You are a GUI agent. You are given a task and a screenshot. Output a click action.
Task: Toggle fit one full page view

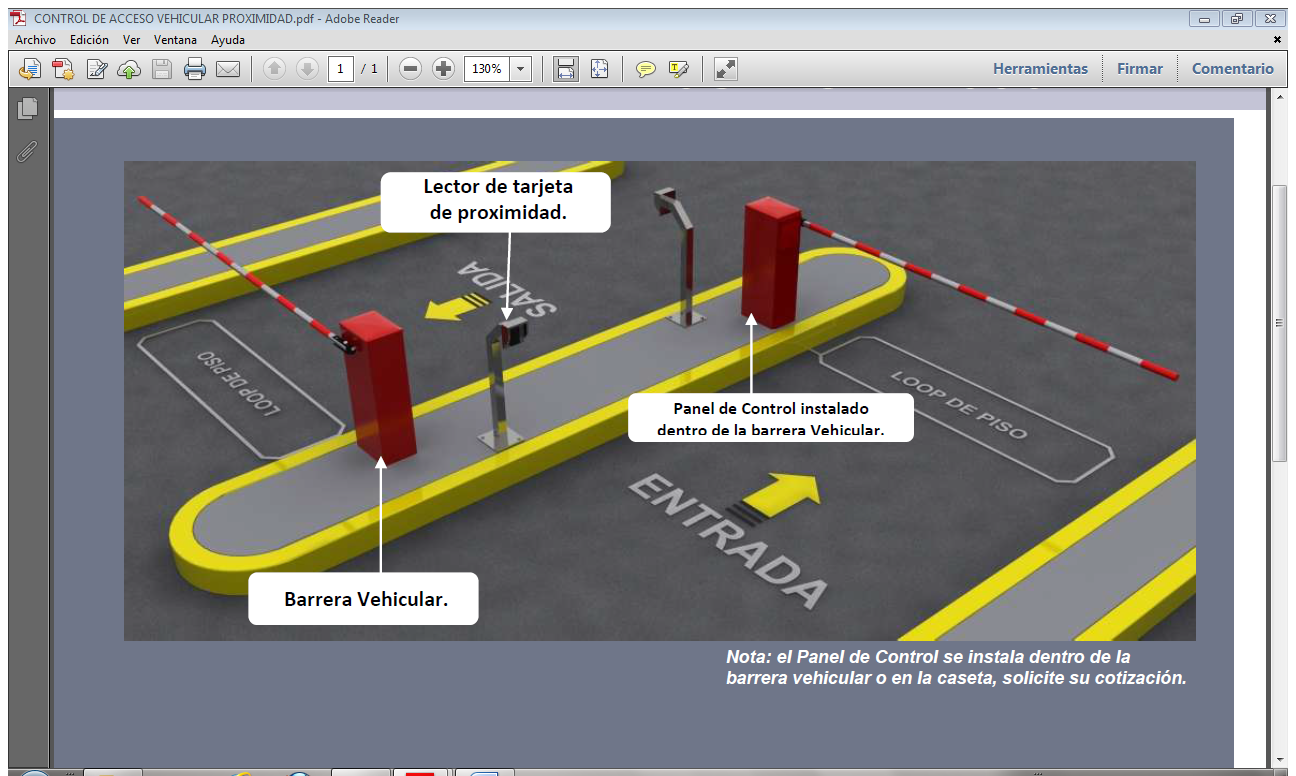599,69
